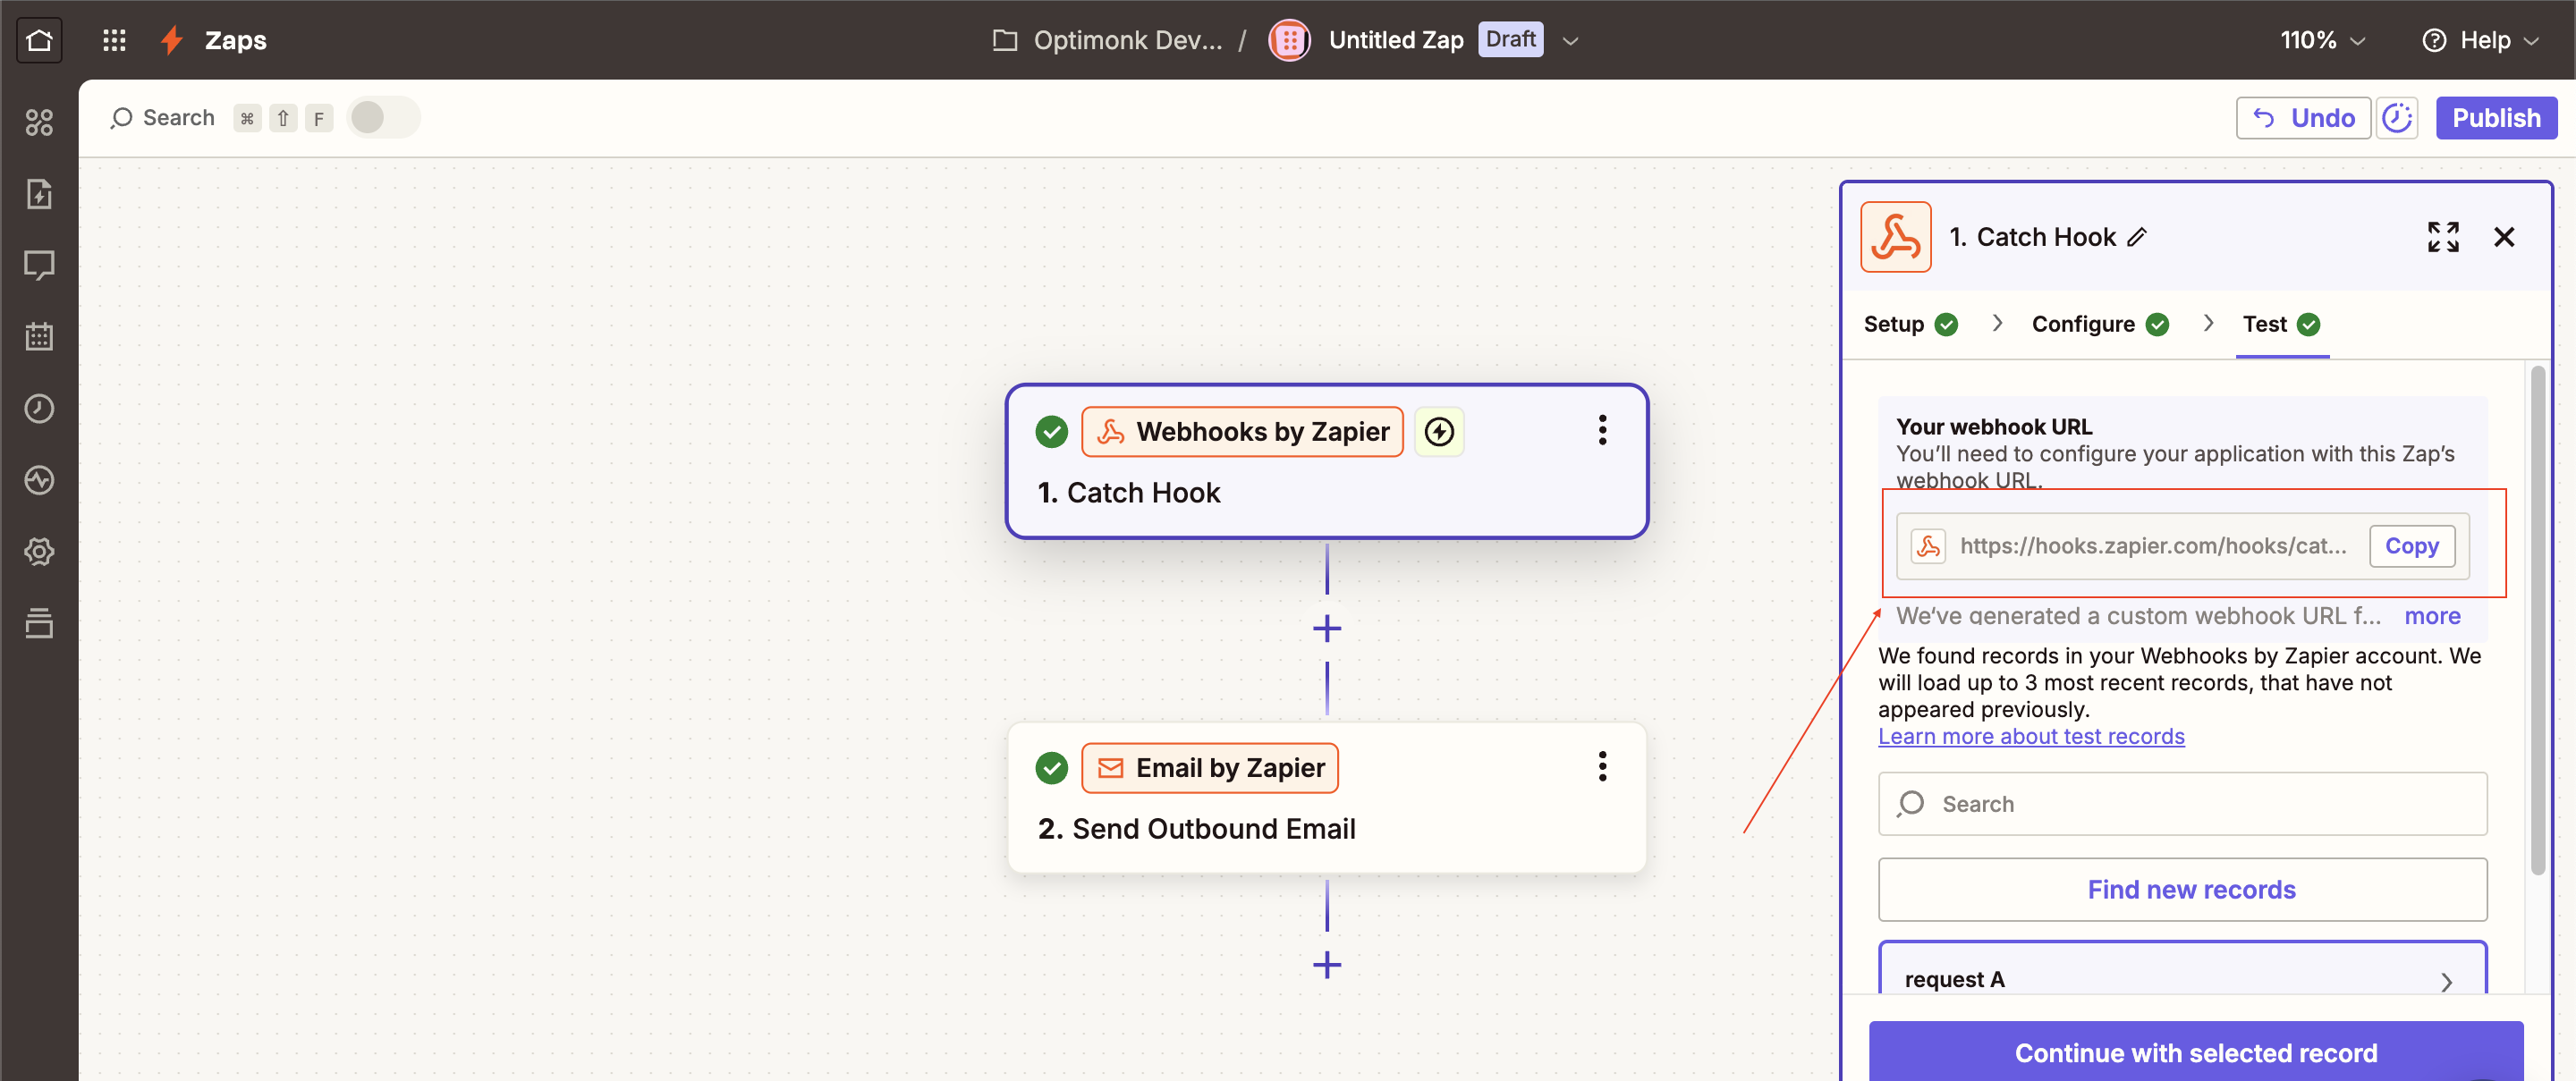Click the Zaps lightning bolt logo
This screenshot has width=2576, height=1081.
(172, 40)
